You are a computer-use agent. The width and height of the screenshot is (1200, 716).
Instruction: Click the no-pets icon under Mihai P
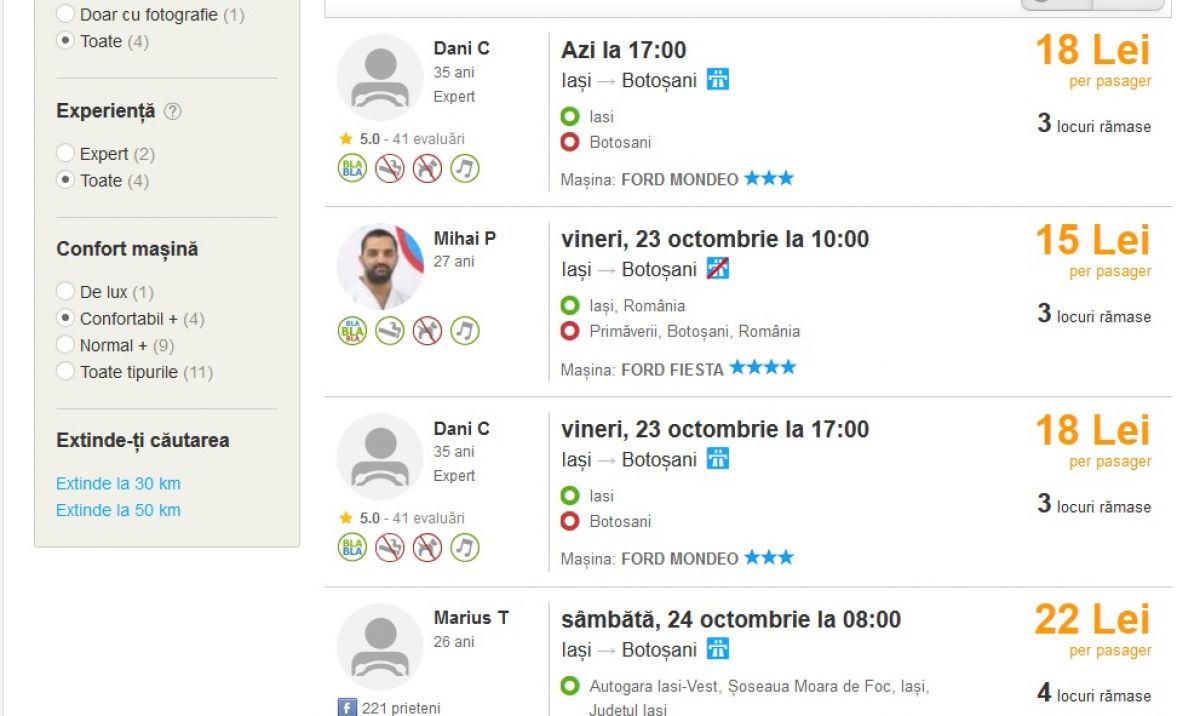tap(427, 330)
